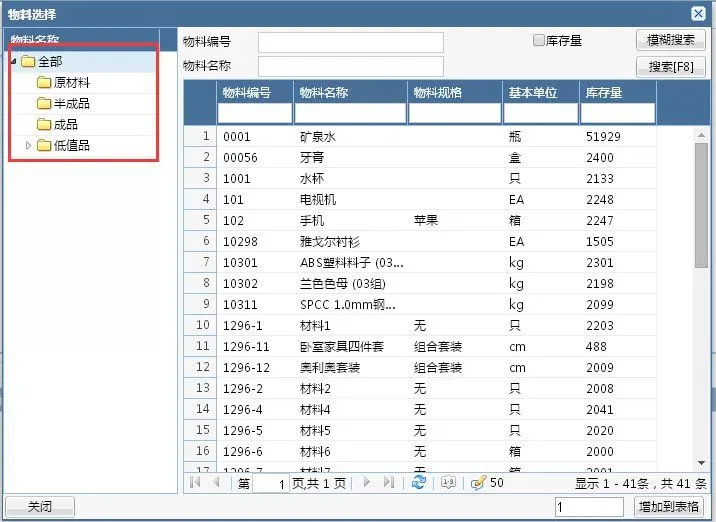Close the 物料选择 dialog with X
The image size is (716, 522).
(x=698, y=14)
